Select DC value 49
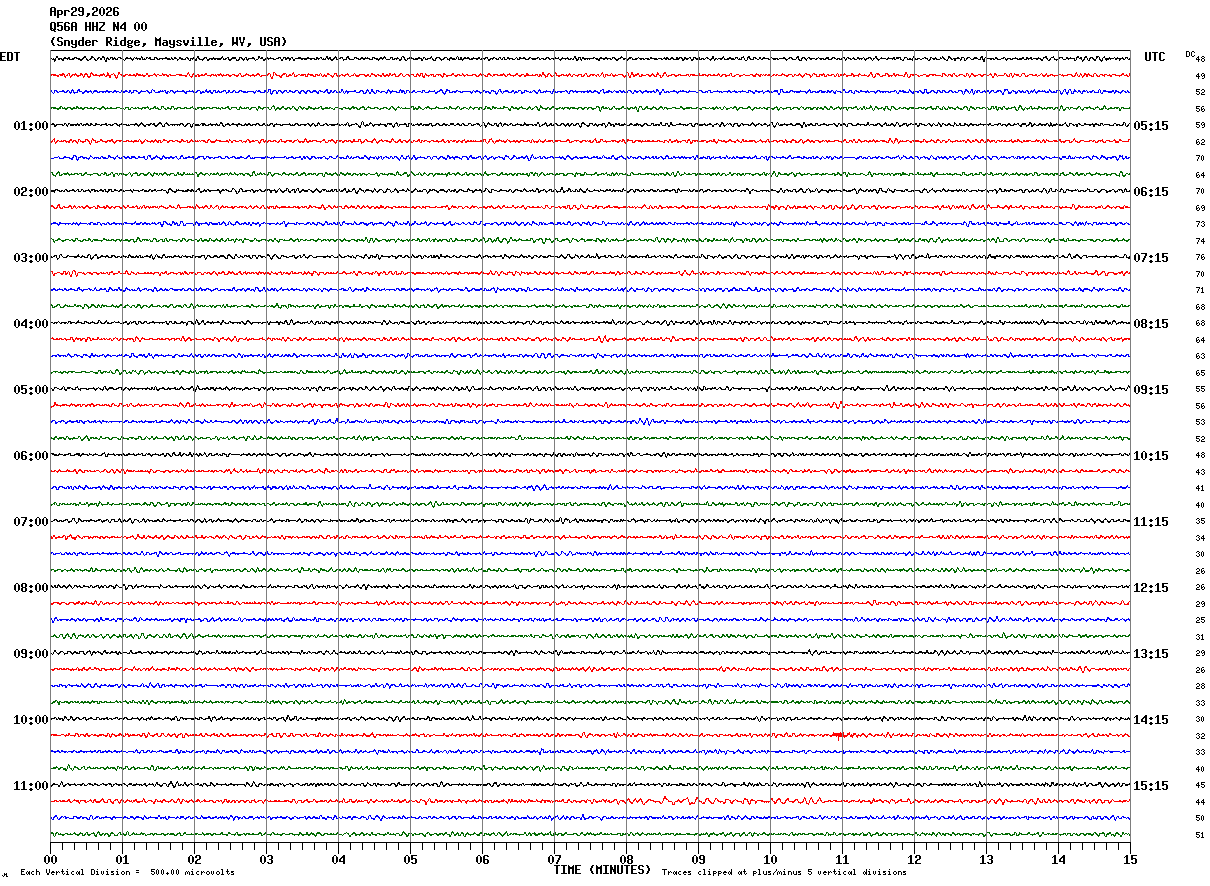Screen dimensions: 1210x886 [1200, 76]
